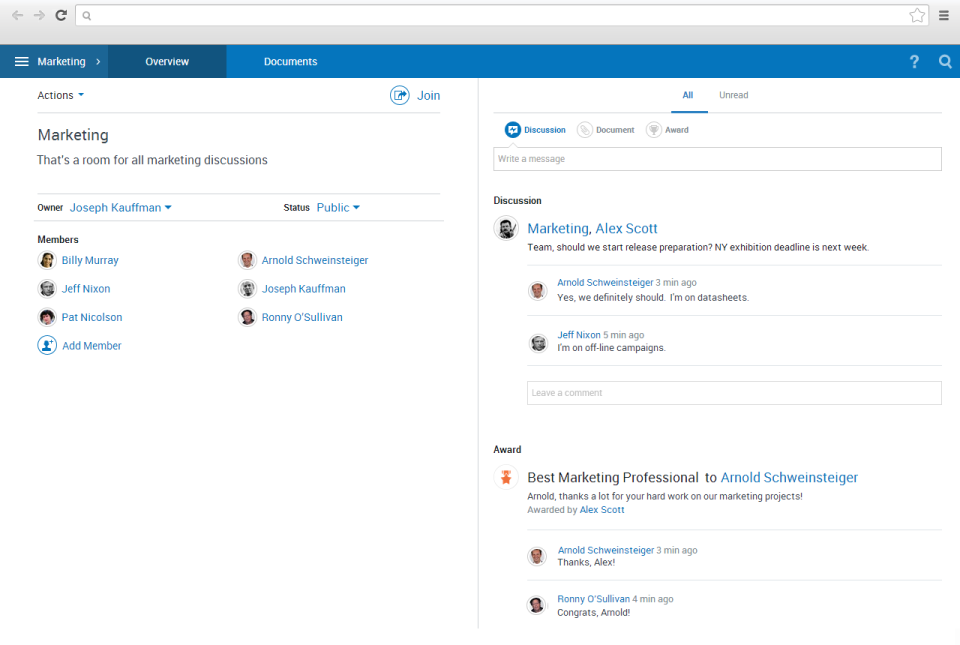Open Jeff Nixon's member profile
The height and width of the screenshot is (645, 960).
pyautogui.click(x=86, y=288)
